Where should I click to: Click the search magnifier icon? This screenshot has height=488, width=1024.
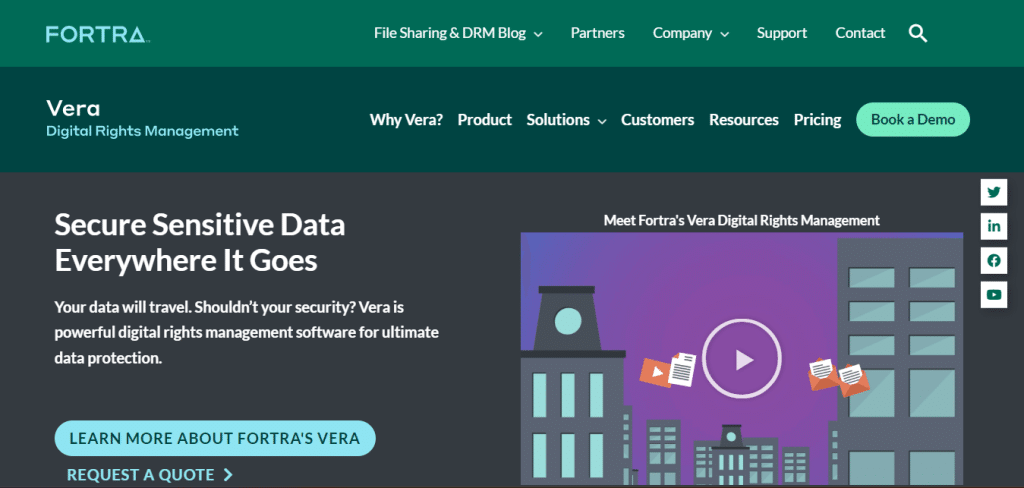point(918,34)
